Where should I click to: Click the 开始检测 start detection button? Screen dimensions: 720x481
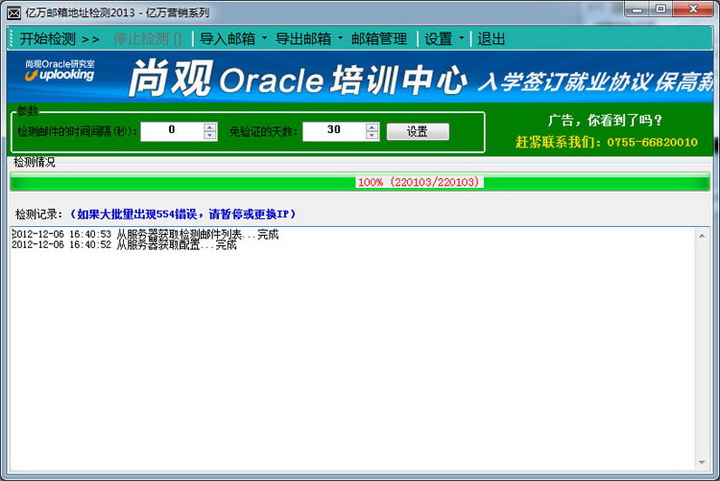(x=59, y=39)
